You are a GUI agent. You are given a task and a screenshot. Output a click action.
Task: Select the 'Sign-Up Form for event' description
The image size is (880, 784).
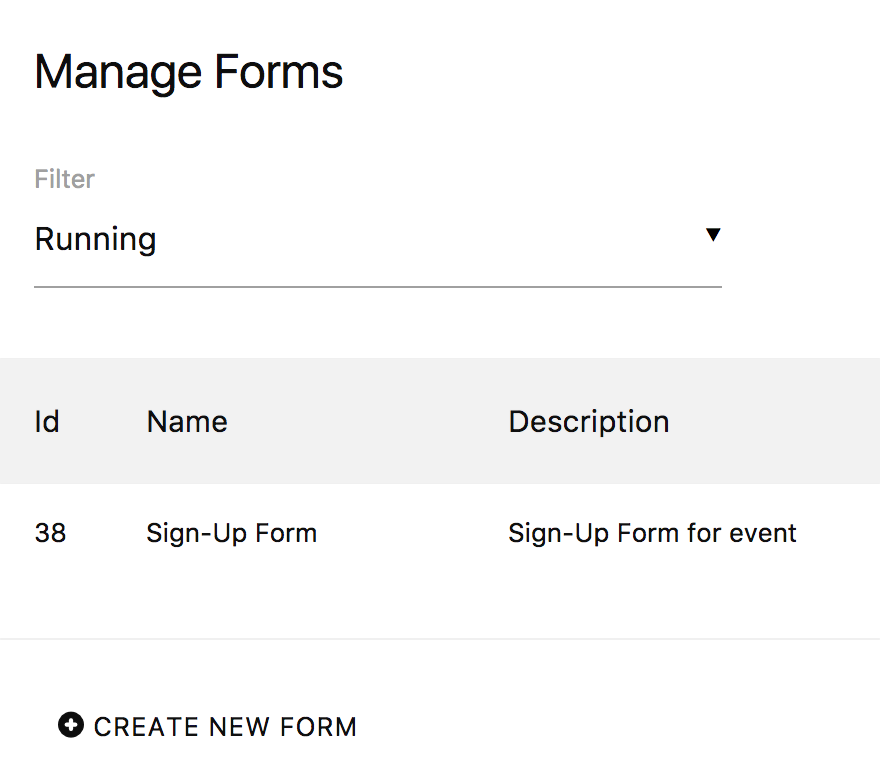652,533
